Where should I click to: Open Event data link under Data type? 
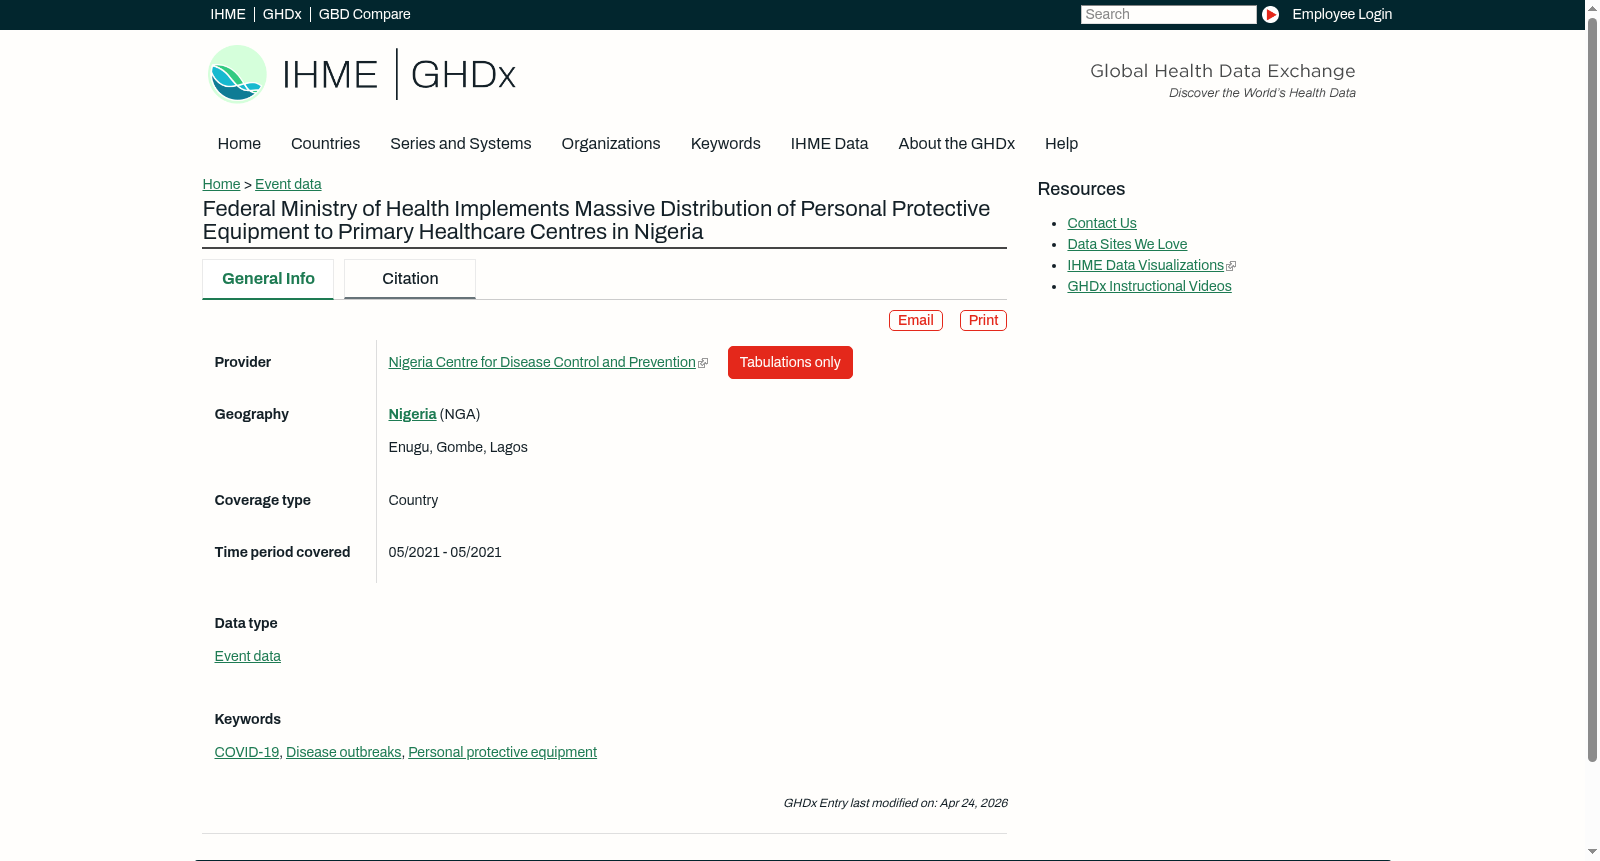247,656
